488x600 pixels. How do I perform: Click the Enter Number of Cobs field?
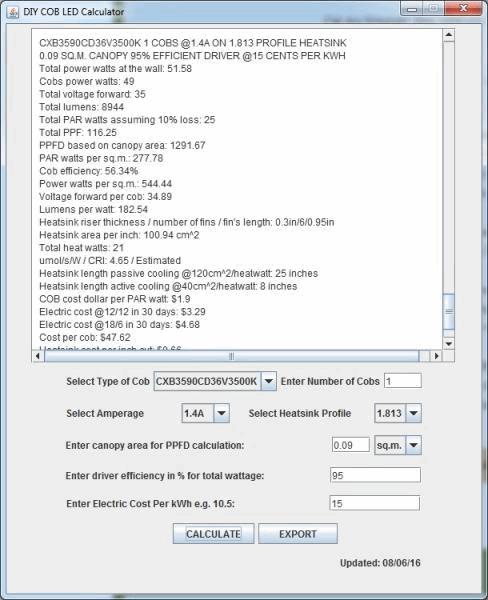coord(403,381)
